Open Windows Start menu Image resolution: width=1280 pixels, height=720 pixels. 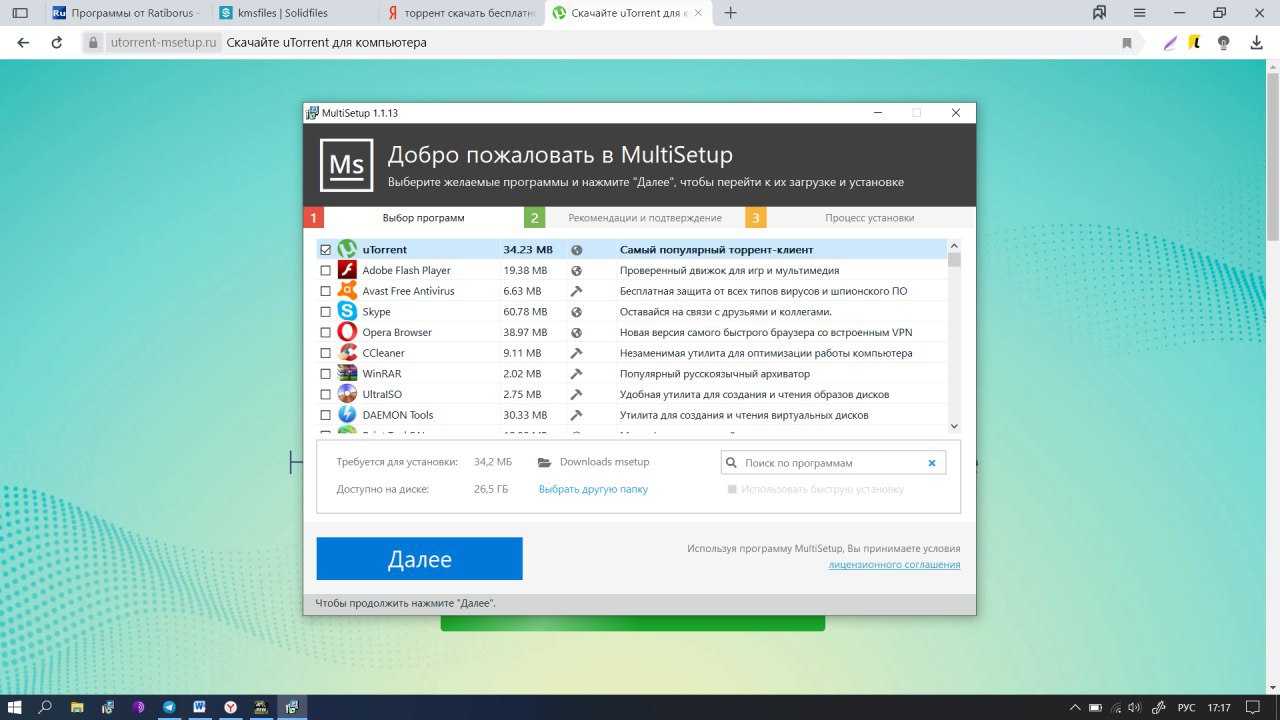click(16, 706)
